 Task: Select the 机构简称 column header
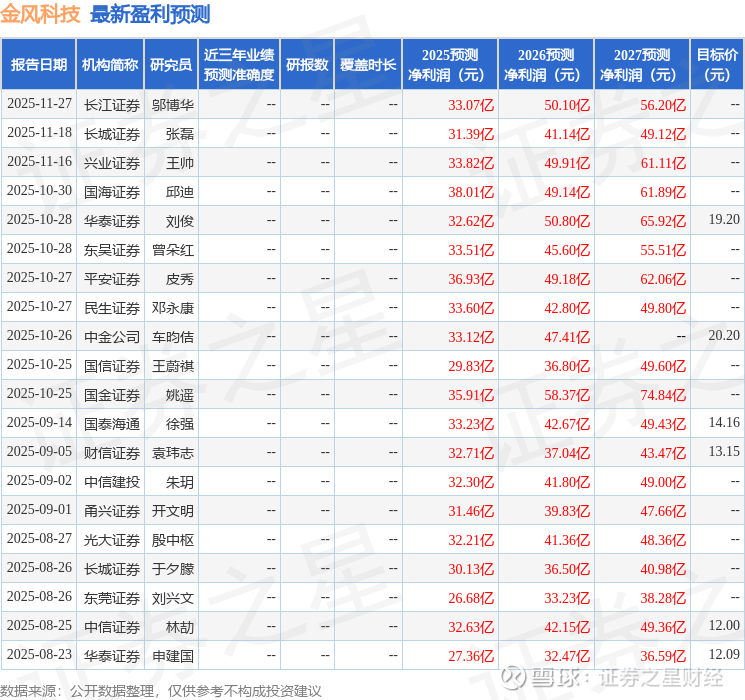[x=110, y=65]
